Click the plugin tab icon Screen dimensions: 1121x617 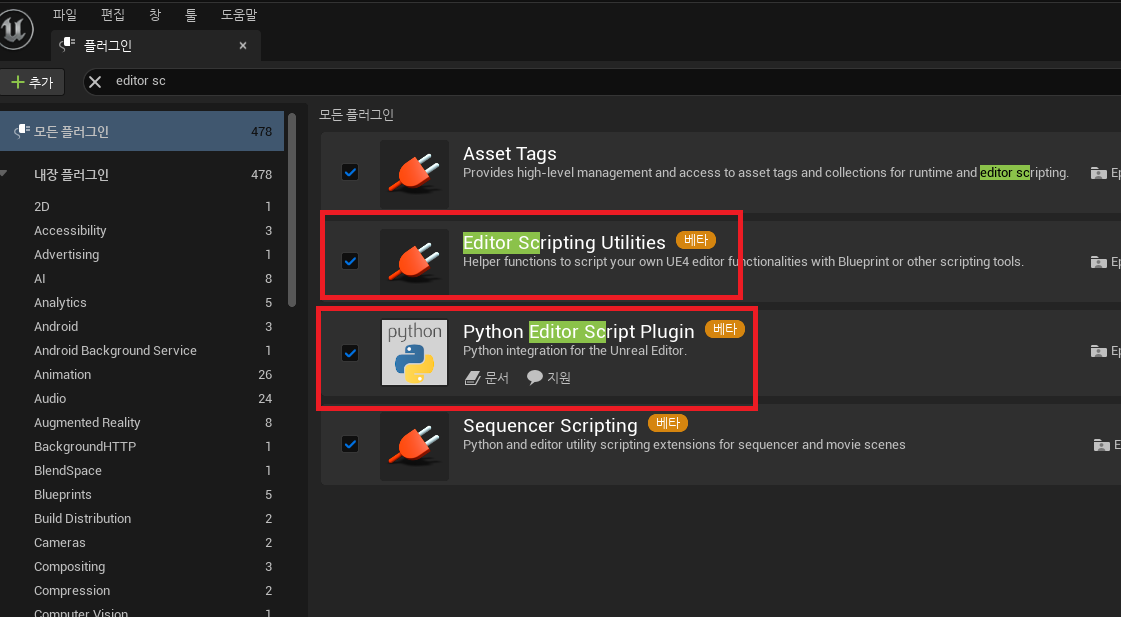[67, 45]
